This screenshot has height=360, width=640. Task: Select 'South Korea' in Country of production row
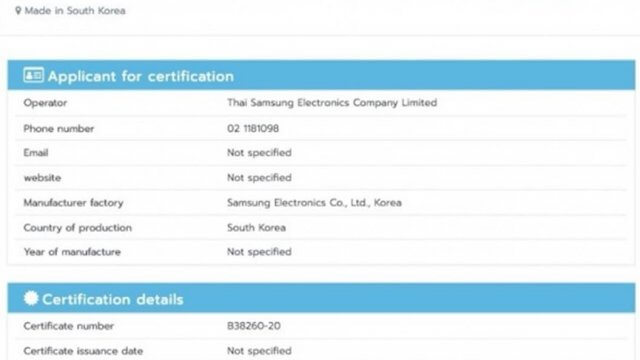click(x=256, y=228)
